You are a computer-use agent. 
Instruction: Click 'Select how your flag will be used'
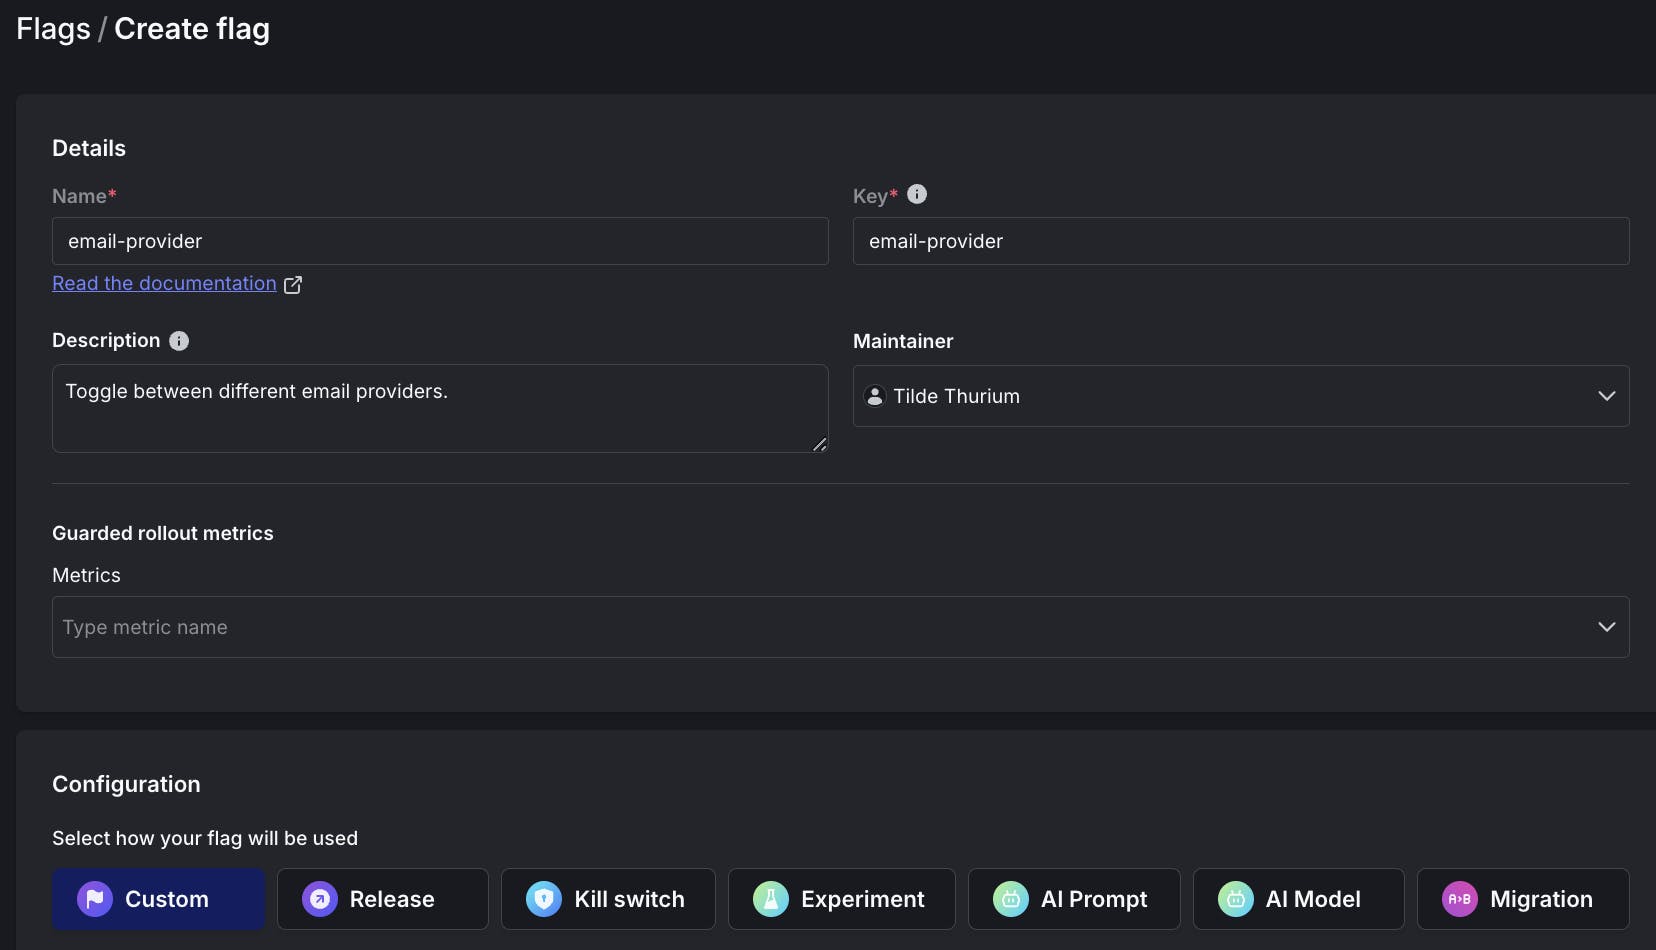(x=205, y=838)
